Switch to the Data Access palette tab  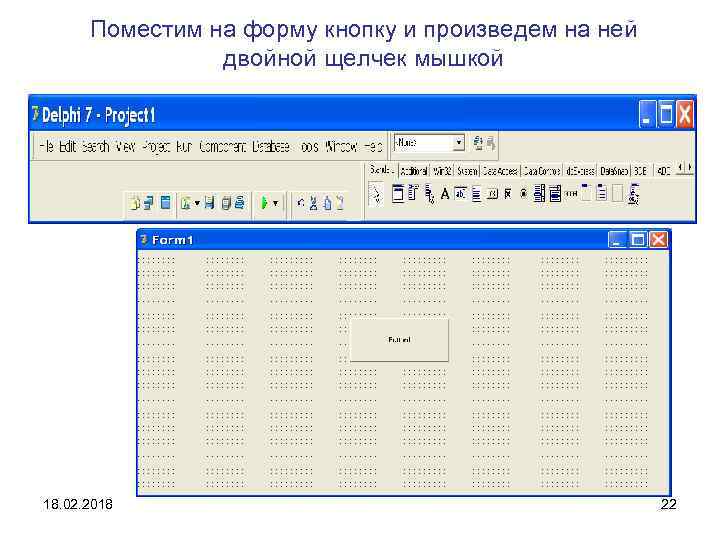(500, 171)
